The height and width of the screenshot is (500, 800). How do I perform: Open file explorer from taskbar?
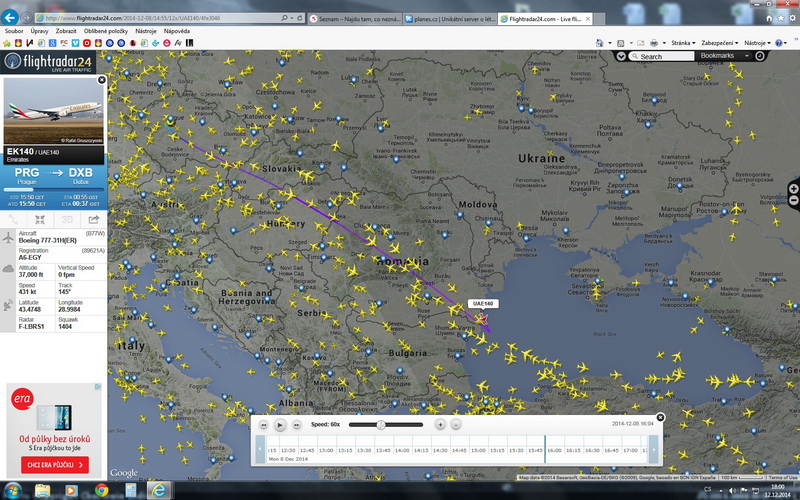coord(42,491)
